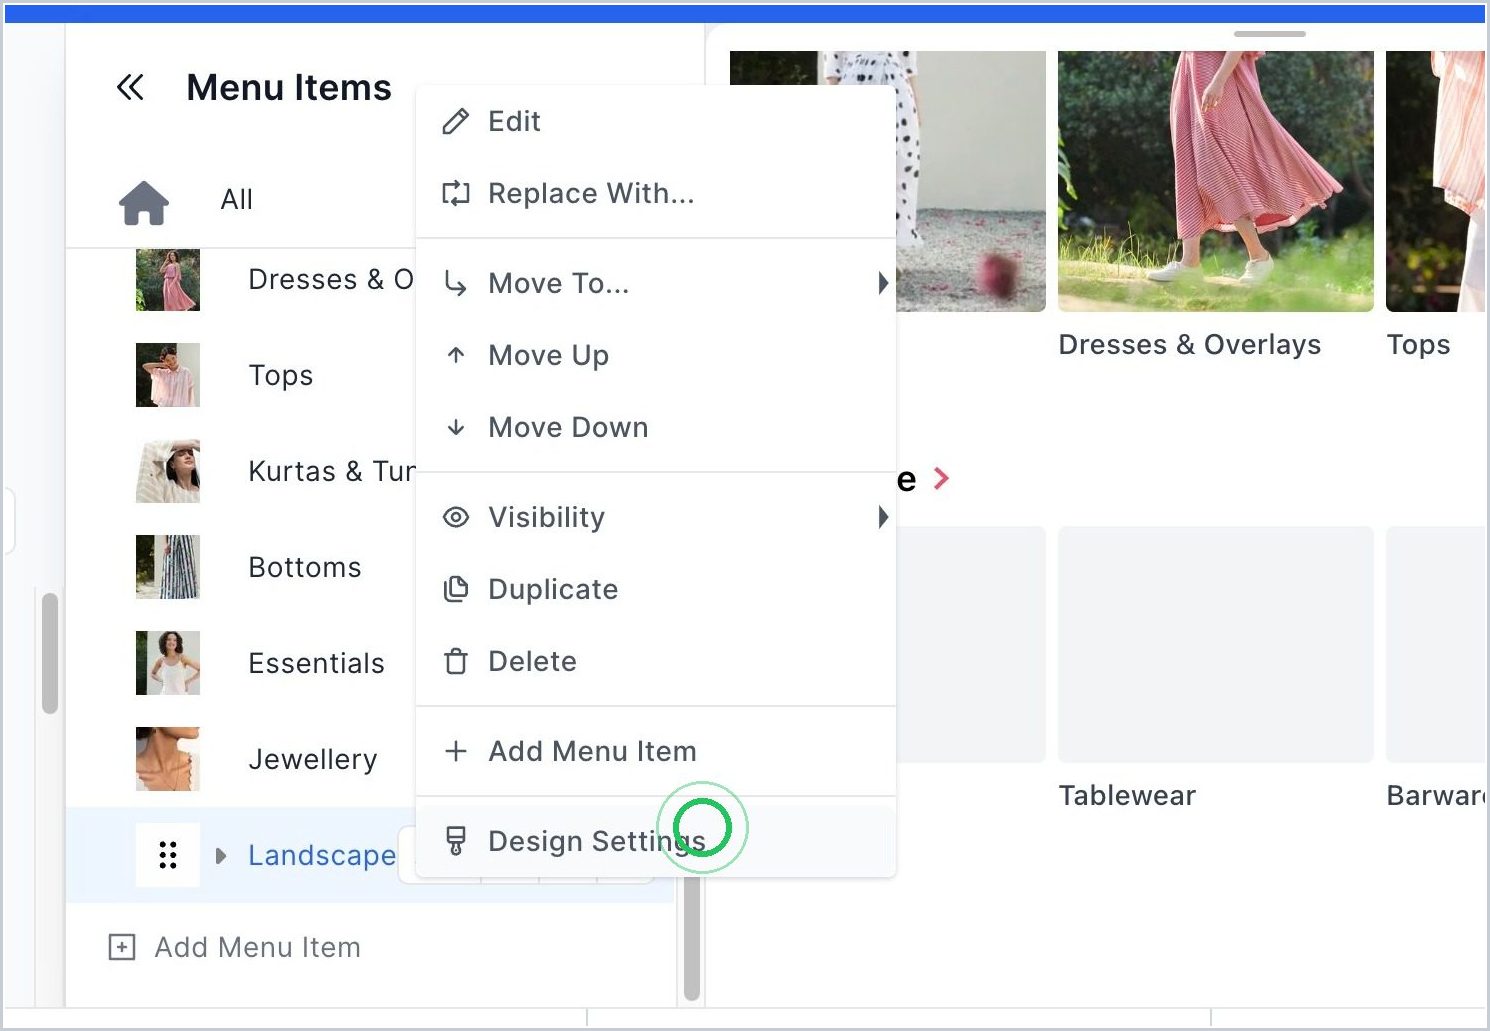Select Duplicate in the context menu
The height and width of the screenshot is (1031, 1490).
[x=656, y=589]
